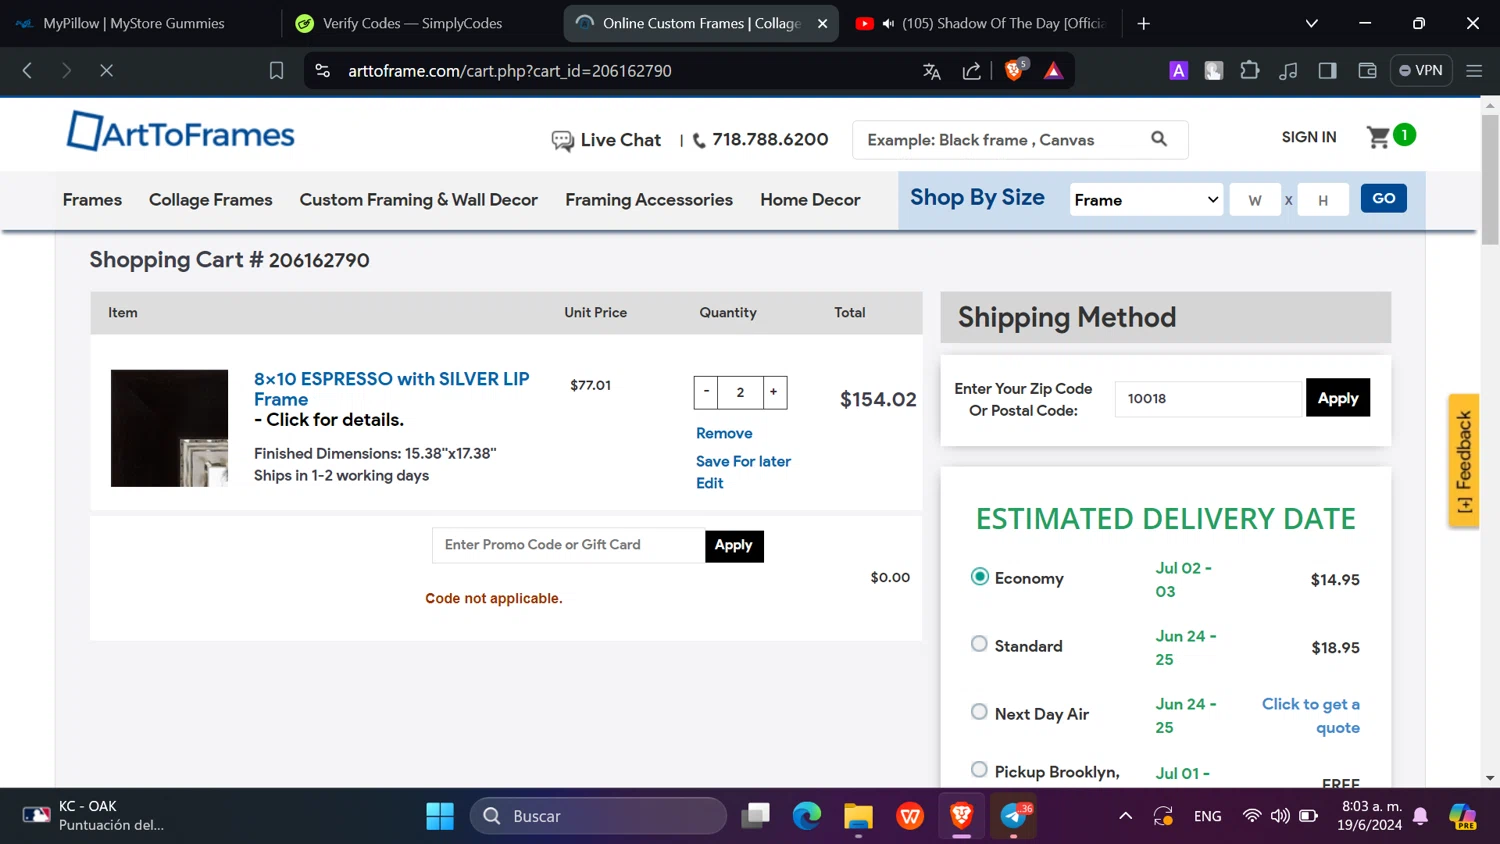Open the SIGN IN link
The image size is (1500, 844).
[x=1308, y=137]
